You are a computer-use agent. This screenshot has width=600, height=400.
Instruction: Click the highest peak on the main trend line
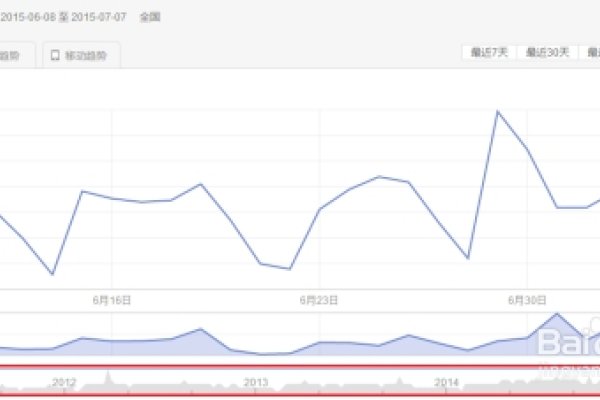click(498, 111)
